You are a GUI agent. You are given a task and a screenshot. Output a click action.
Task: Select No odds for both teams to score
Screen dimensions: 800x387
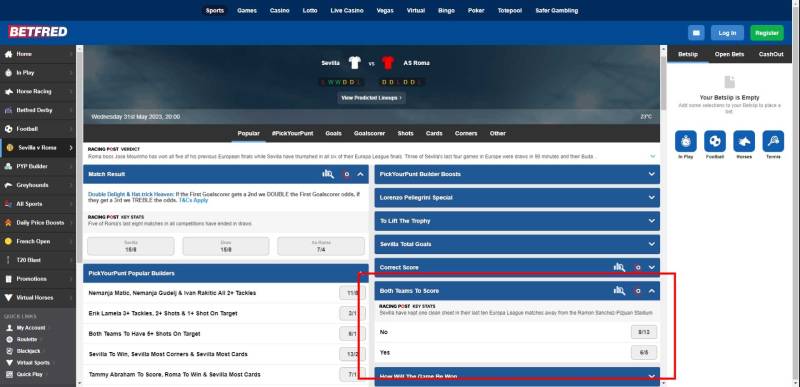click(x=644, y=332)
